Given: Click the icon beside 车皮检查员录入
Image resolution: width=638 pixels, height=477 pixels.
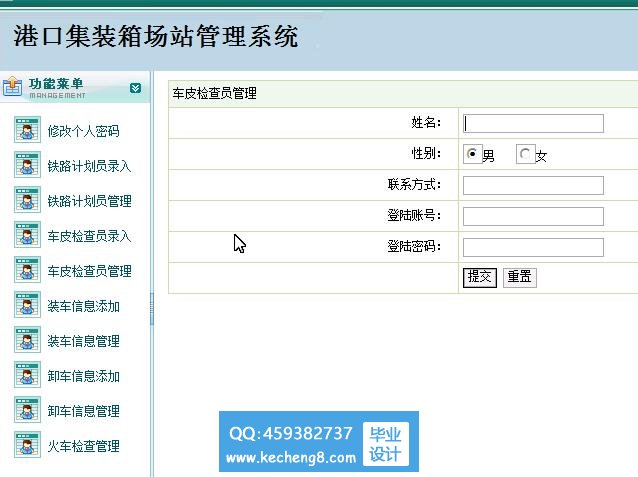Looking at the screenshot, I should [27, 235].
